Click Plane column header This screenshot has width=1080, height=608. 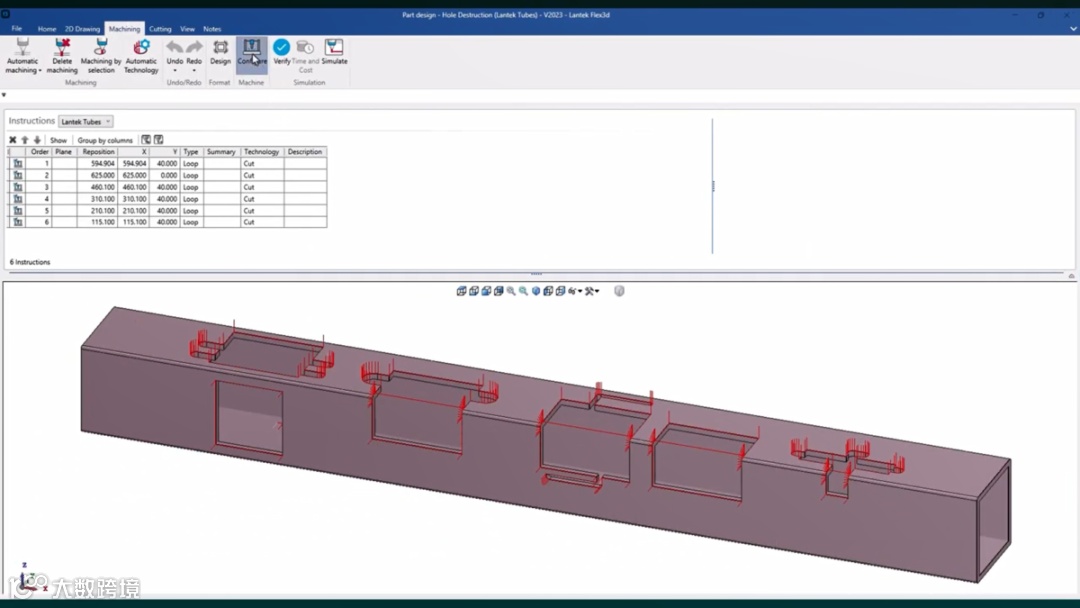(x=63, y=152)
